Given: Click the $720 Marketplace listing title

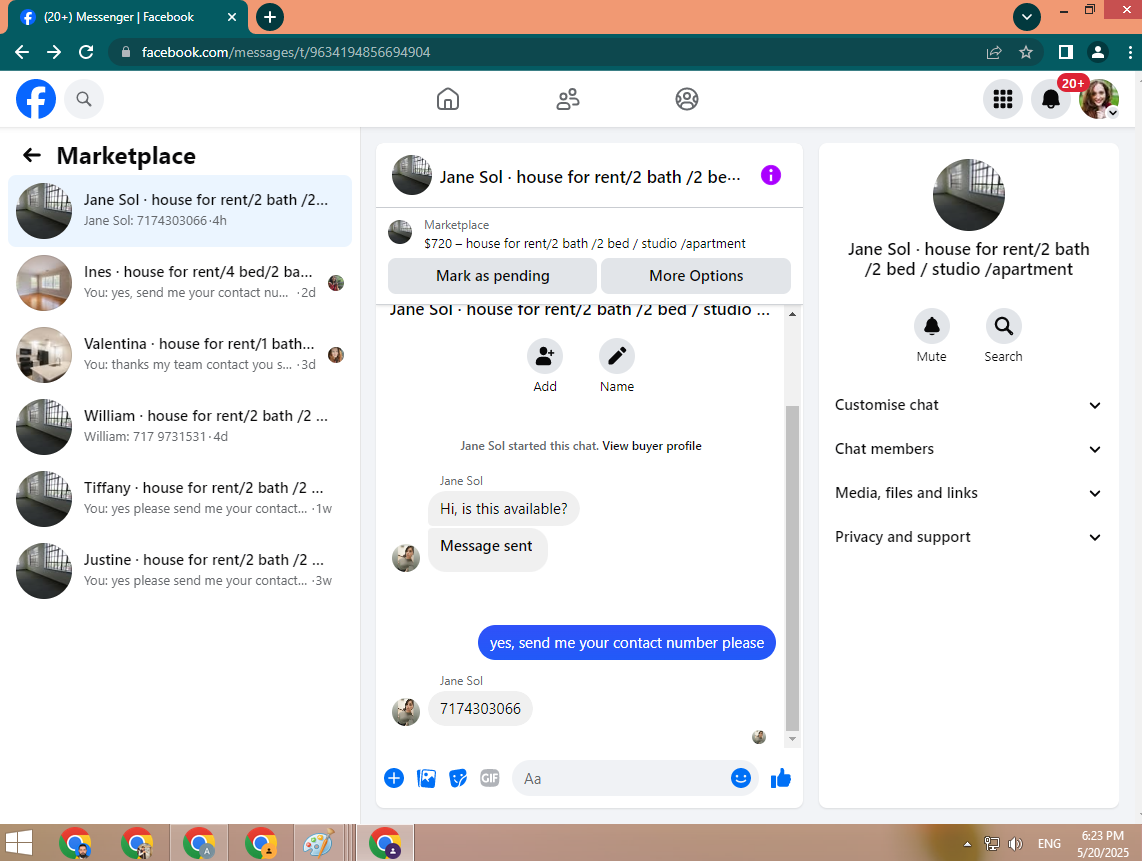Looking at the screenshot, I should click(x=585, y=243).
